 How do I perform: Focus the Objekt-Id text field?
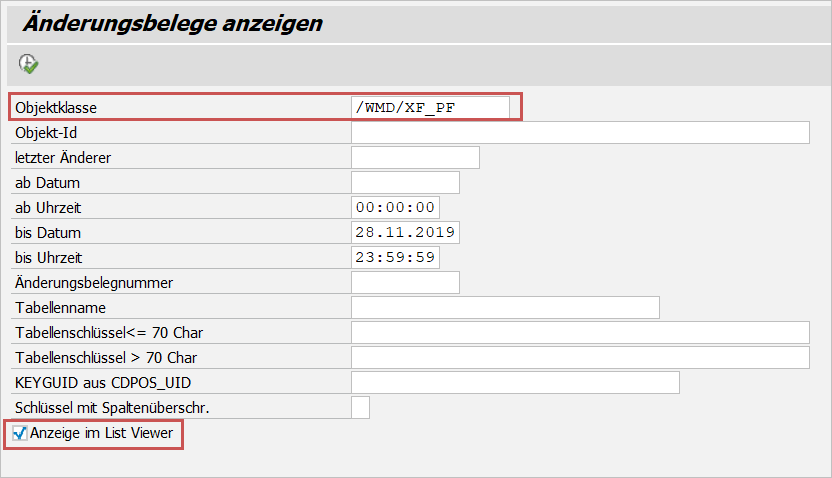tap(580, 133)
